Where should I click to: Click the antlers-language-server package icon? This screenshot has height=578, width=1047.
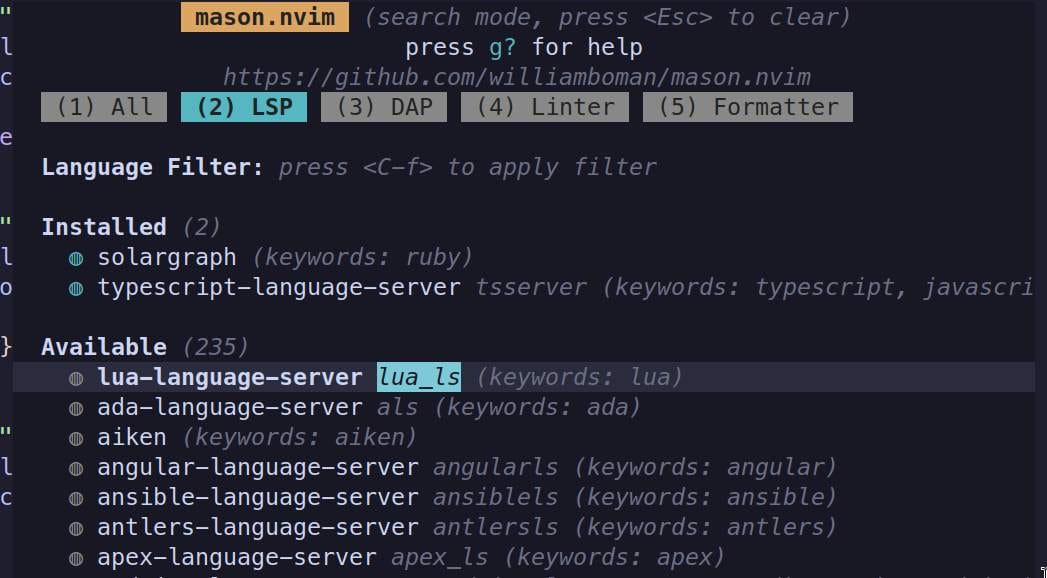(x=76, y=529)
